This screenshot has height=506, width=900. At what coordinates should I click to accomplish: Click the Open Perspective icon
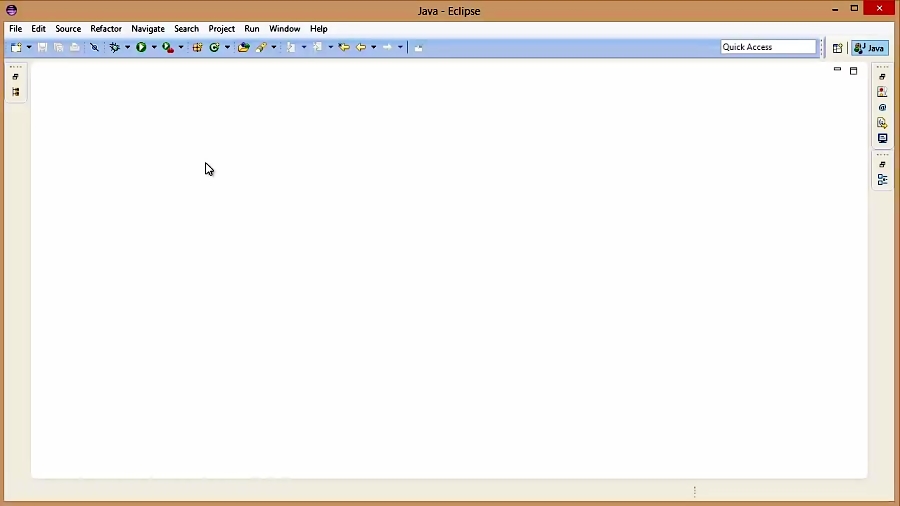tap(837, 48)
